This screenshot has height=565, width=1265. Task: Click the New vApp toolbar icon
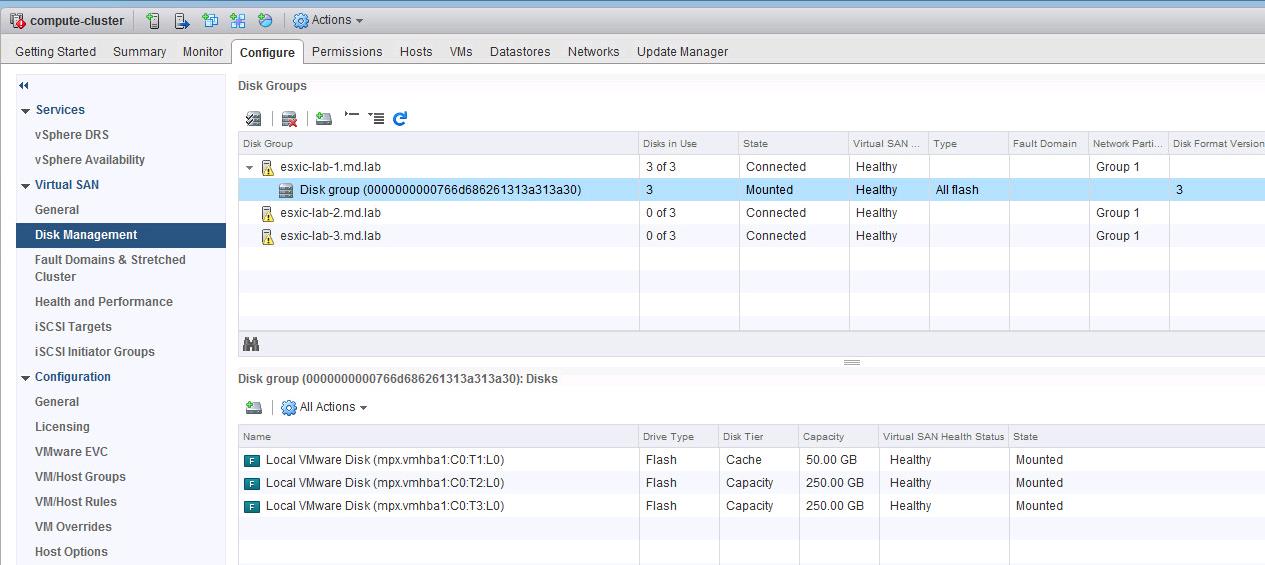tap(237, 20)
